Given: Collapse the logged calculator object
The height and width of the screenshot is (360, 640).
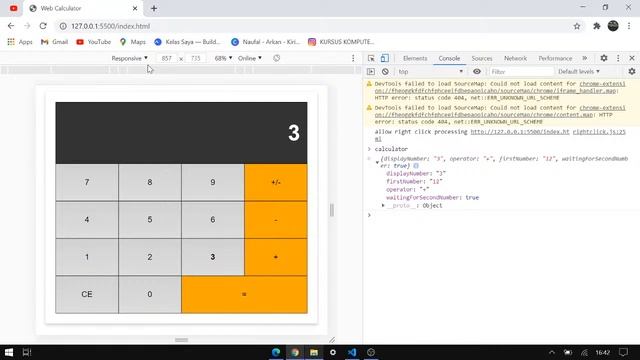Looking at the screenshot, I should point(377,162).
